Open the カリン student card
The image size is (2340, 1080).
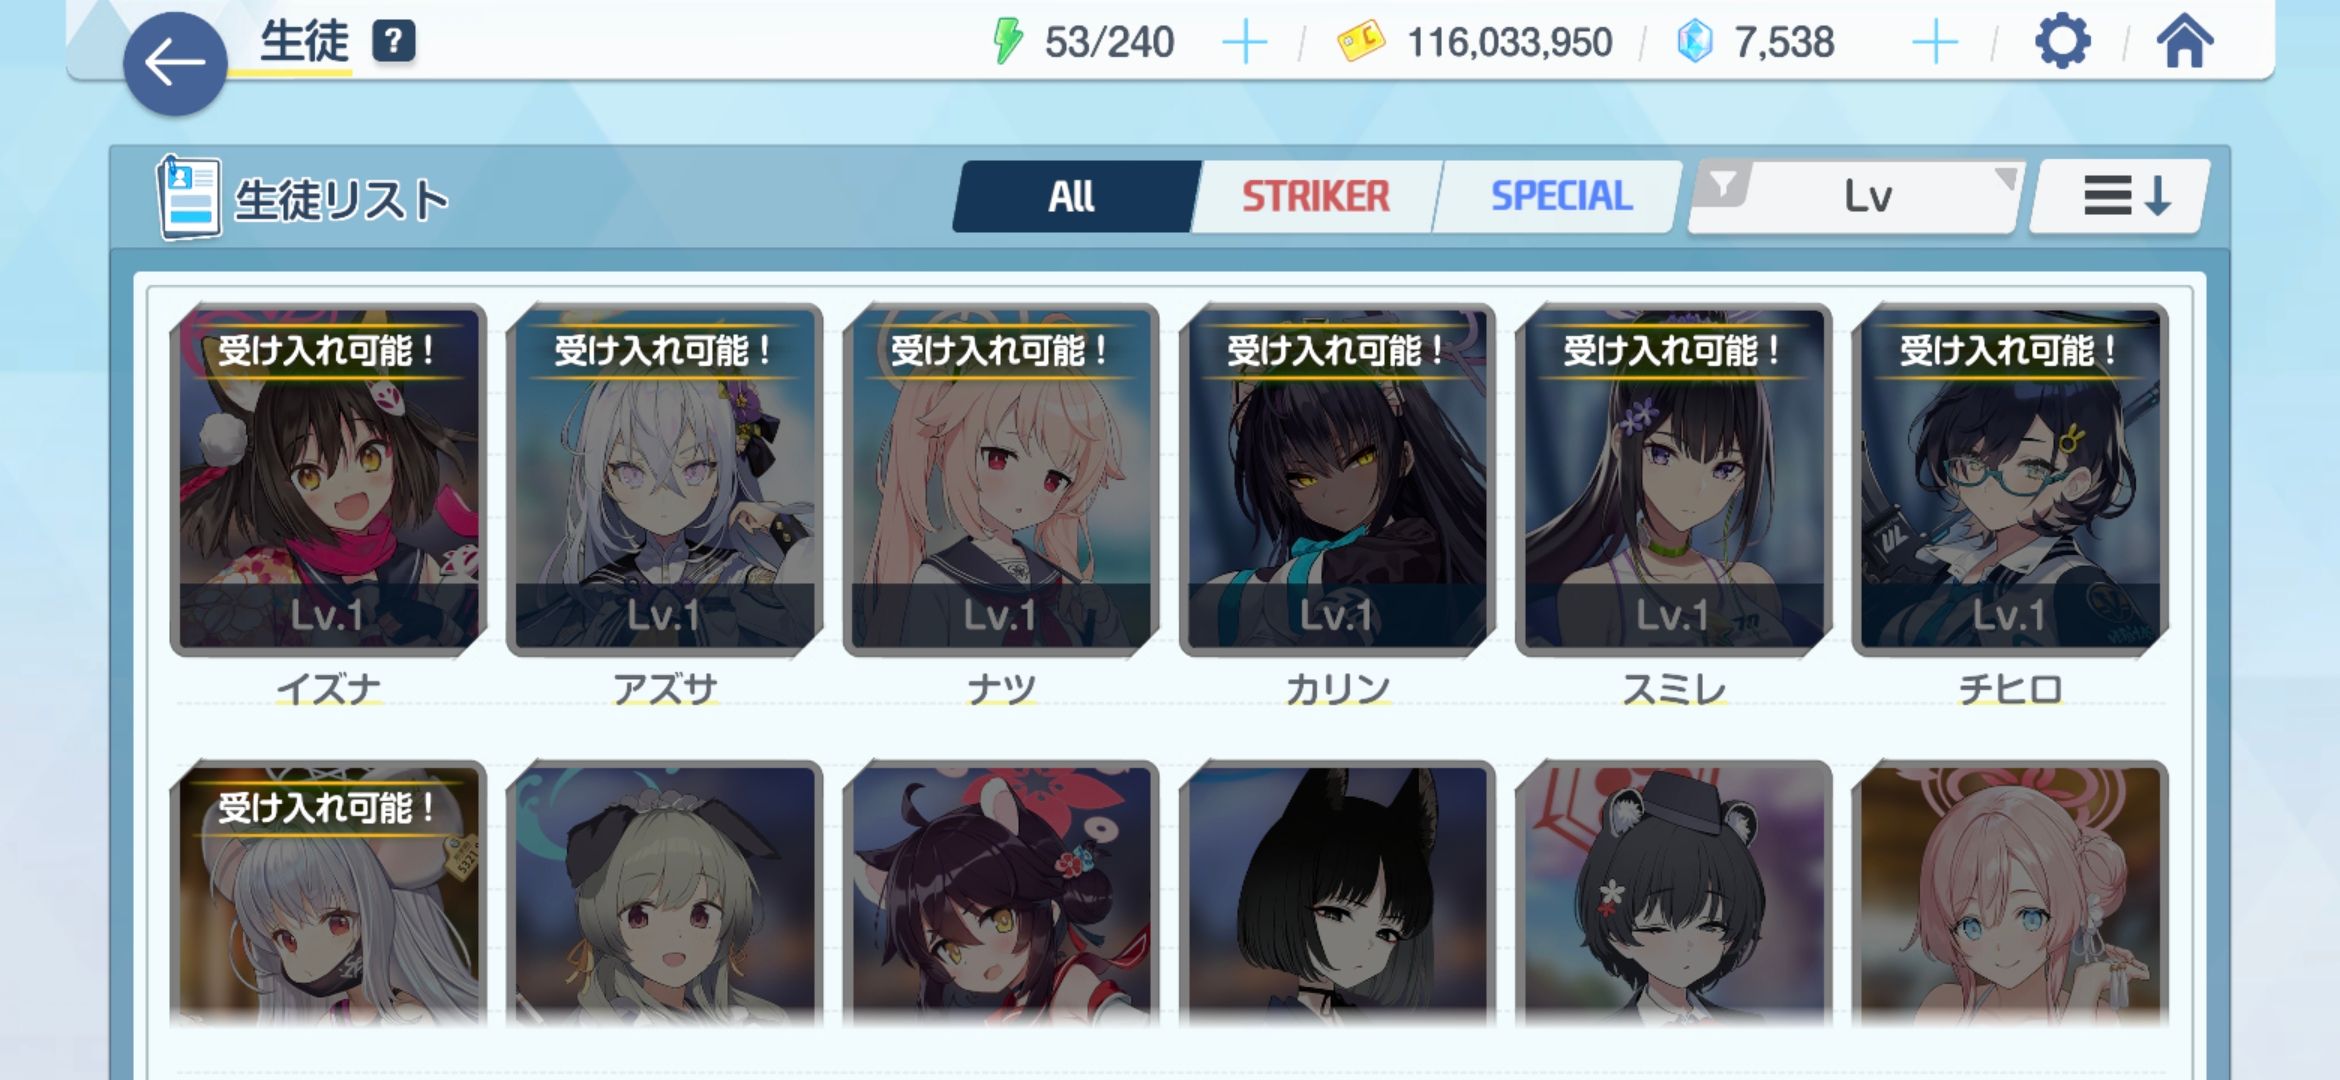coord(1337,481)
